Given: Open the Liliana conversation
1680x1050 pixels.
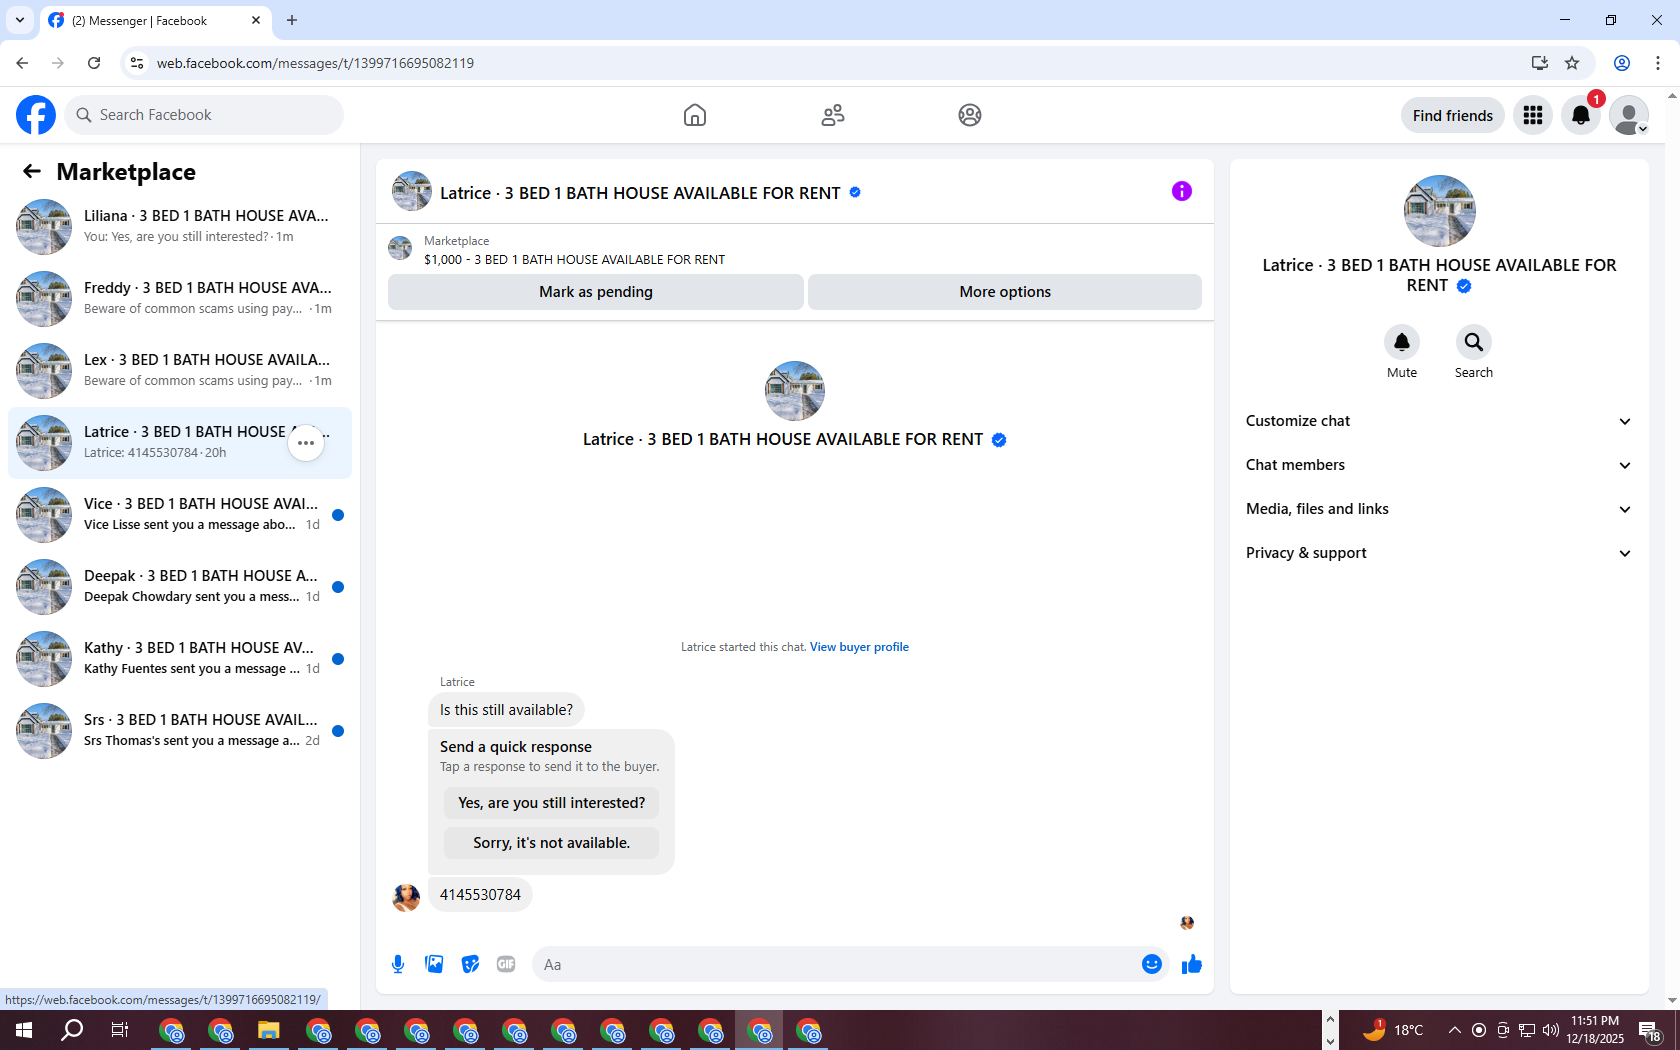Looking at the screenshot, I should tap(180, 226).
